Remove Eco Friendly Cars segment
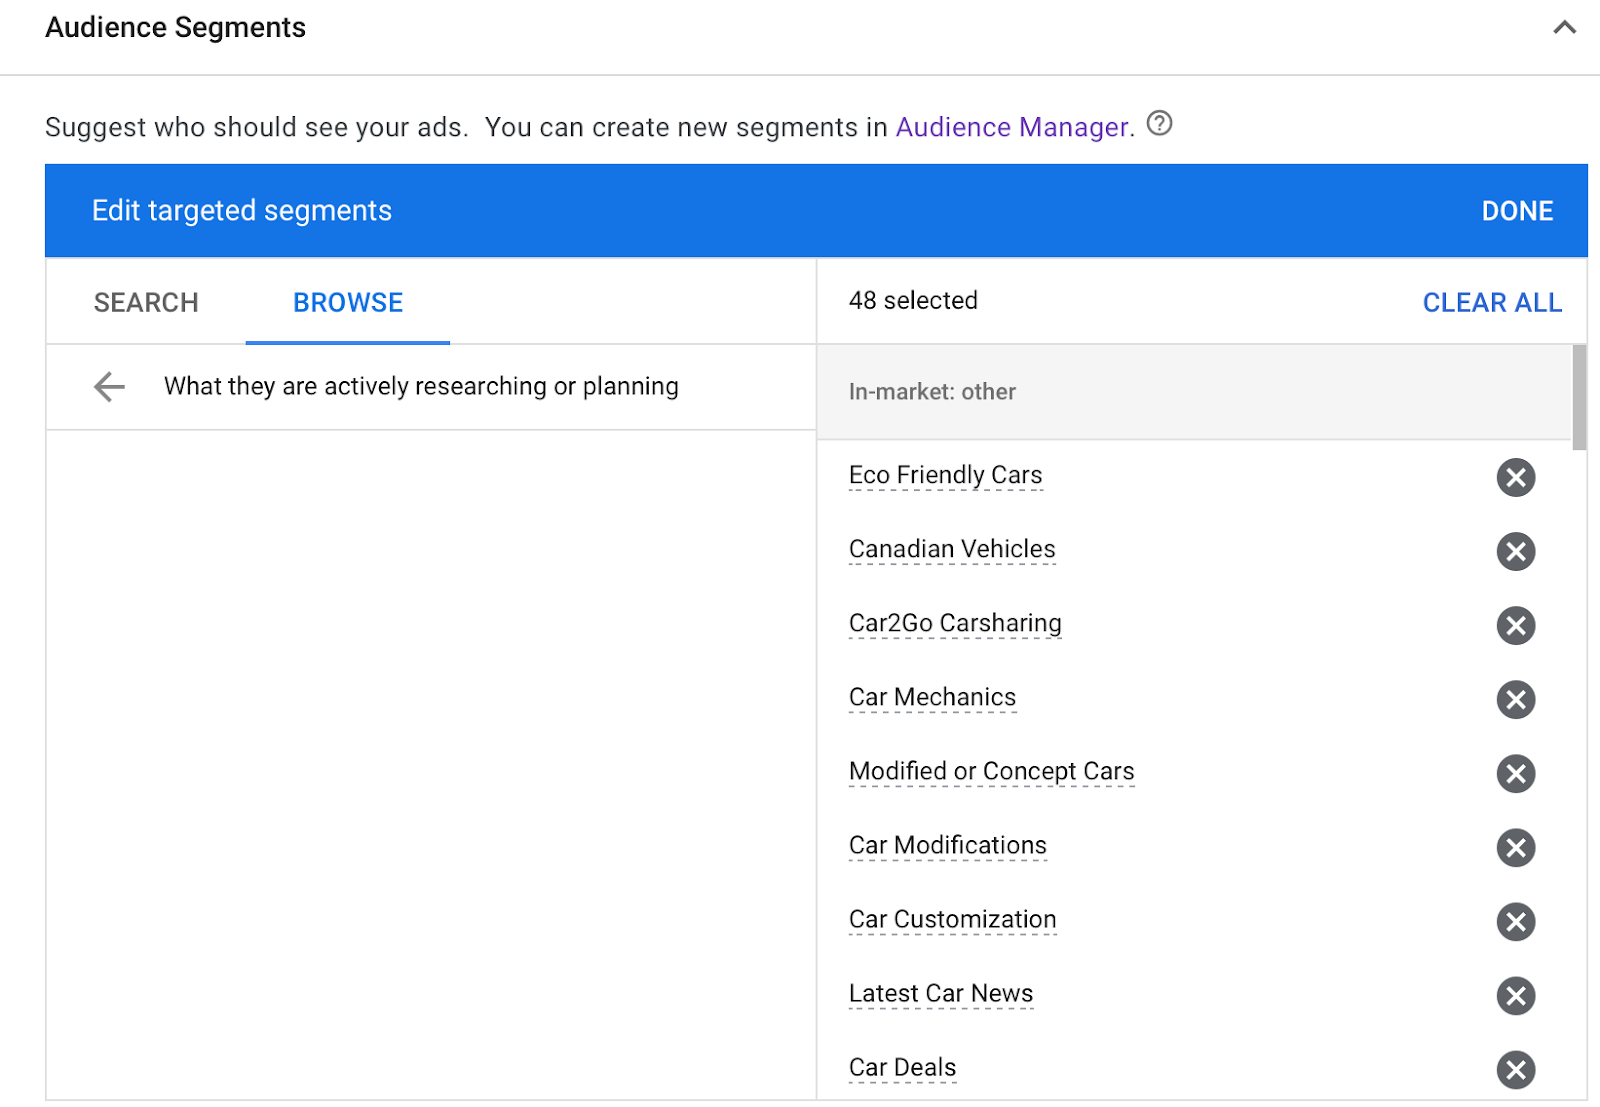Screen dimensions: 1600x1107 click(1515, 477)
